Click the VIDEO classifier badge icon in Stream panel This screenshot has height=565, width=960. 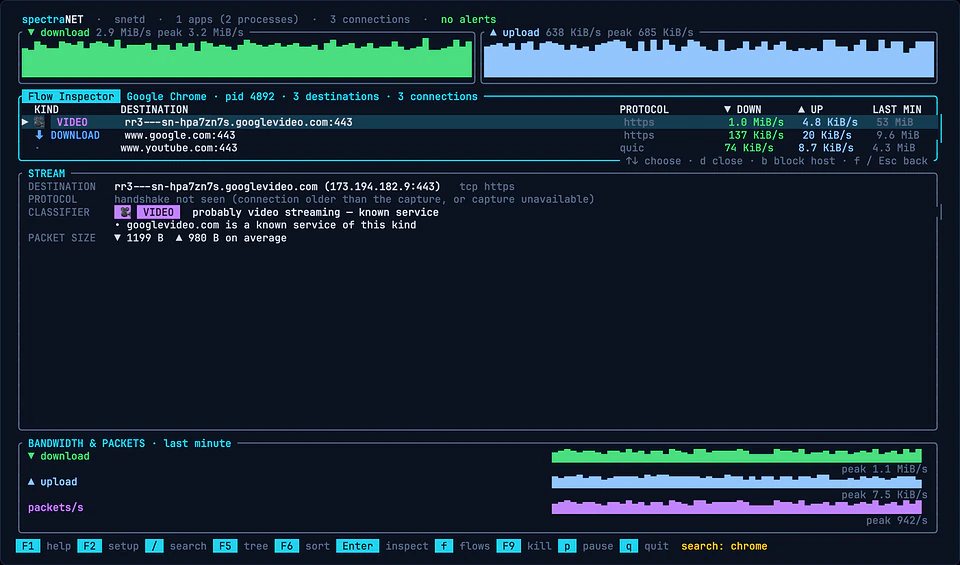coord(124,212)
